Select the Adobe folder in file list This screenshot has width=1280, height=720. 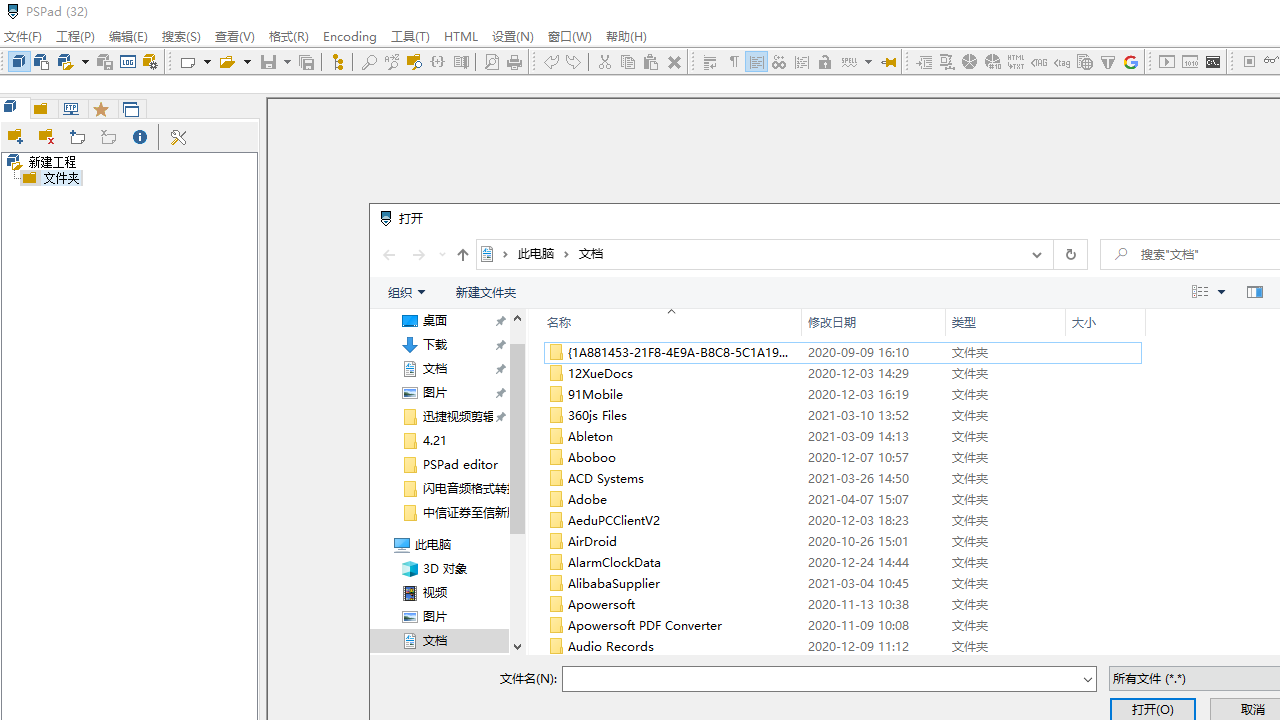(x=587, y=499)
